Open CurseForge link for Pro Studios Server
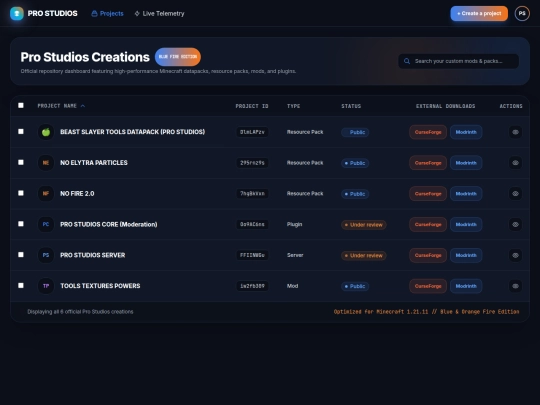This screenshot has width=540, height=405. click(428, 256)
